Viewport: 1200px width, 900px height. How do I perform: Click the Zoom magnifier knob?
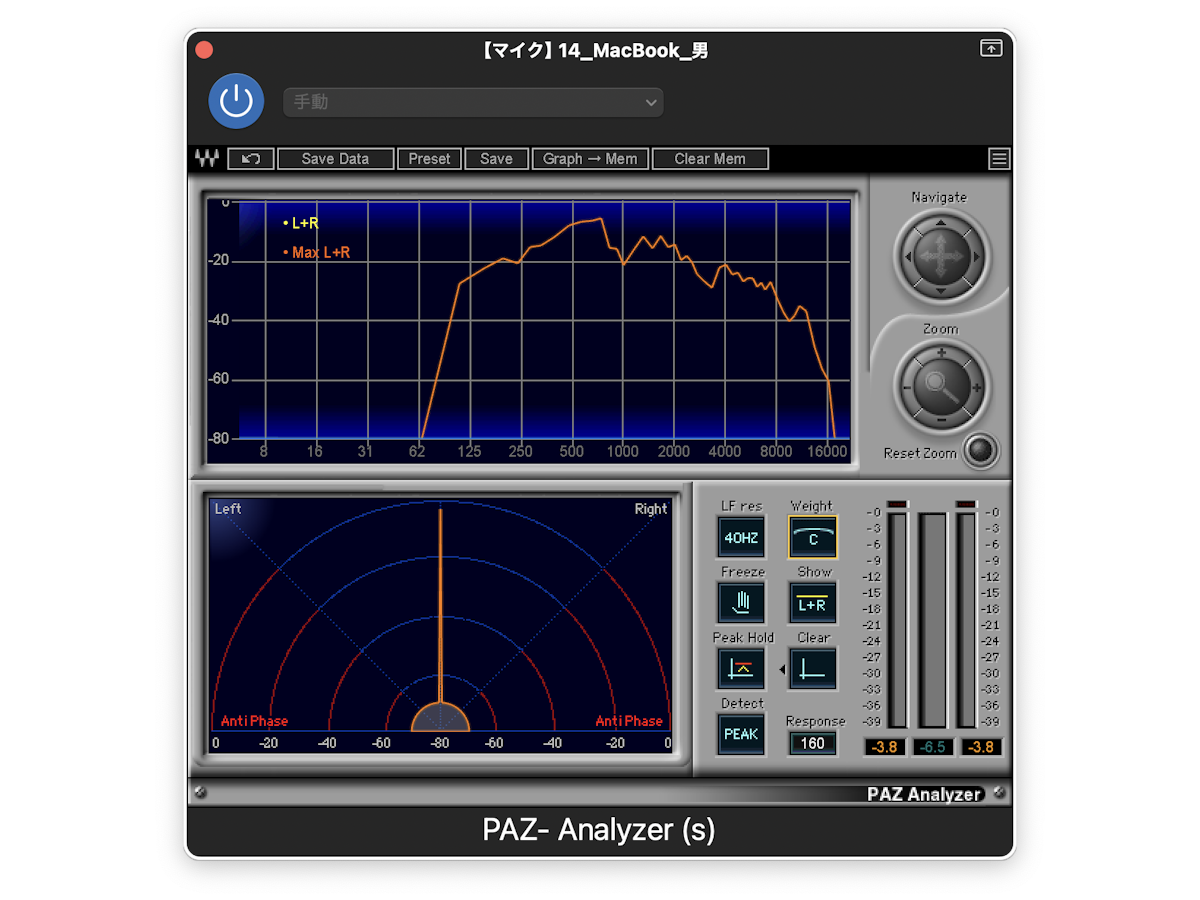[x=940, y=386]
